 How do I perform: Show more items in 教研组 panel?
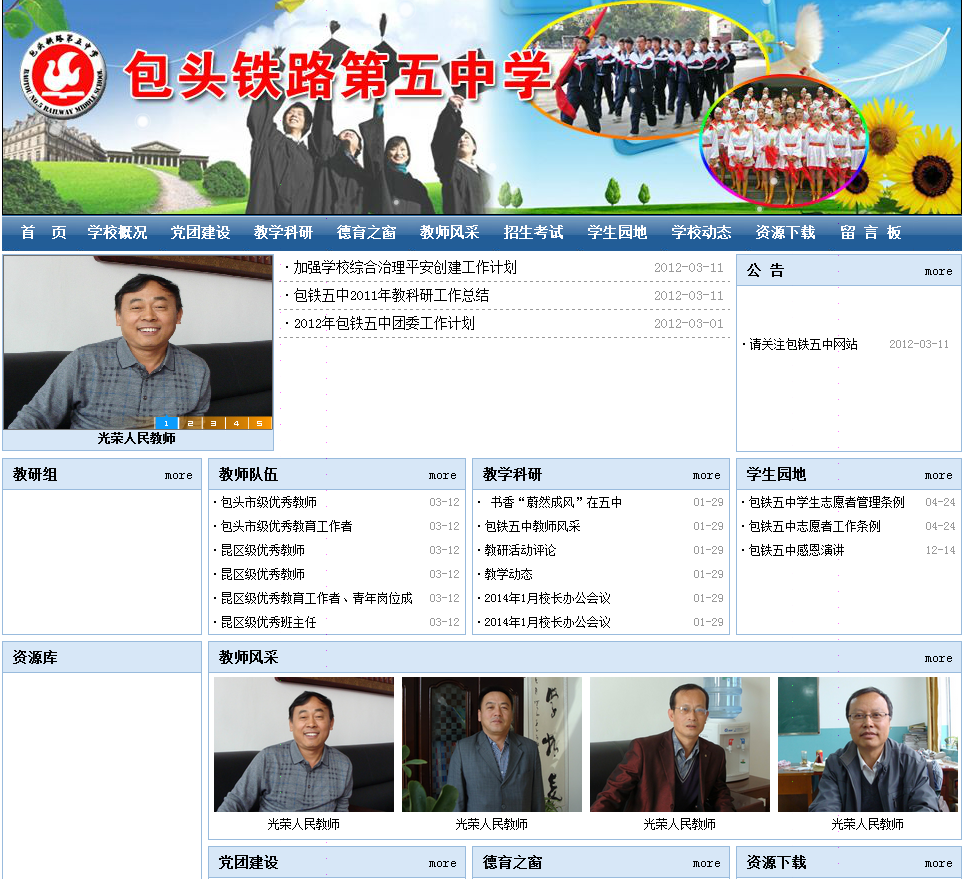[x=178, y=475]
